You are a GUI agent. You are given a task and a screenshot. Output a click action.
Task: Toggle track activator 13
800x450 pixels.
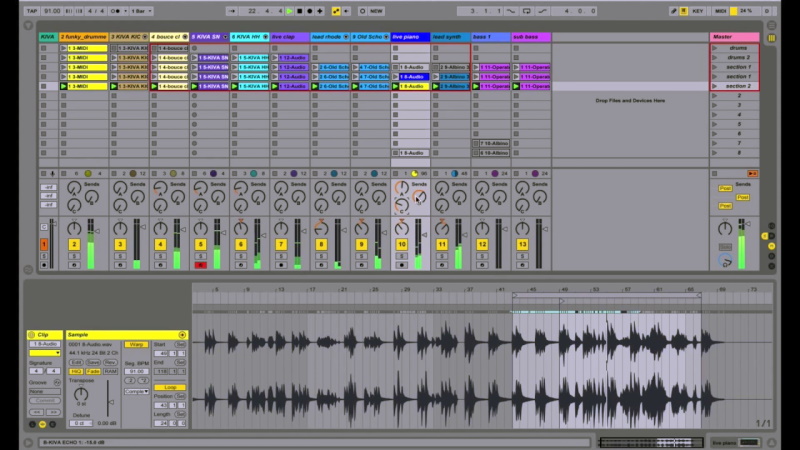coord(522,244)
